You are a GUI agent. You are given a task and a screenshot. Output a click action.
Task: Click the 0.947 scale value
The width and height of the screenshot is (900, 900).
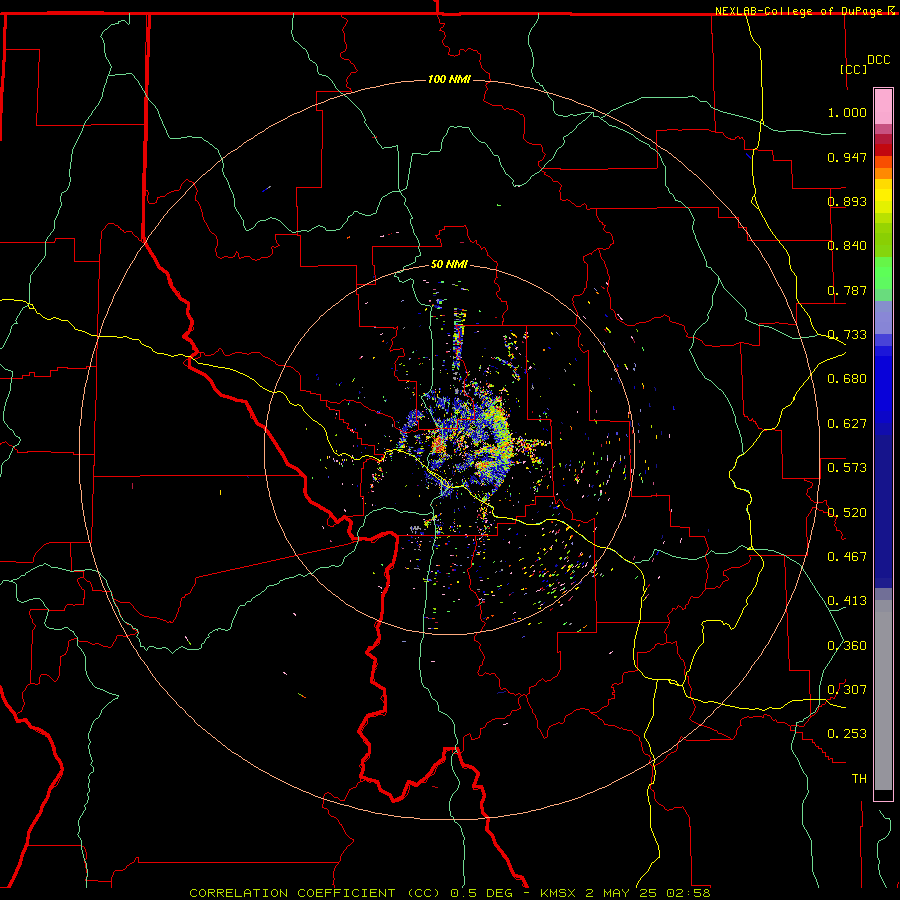pos(847,157)
